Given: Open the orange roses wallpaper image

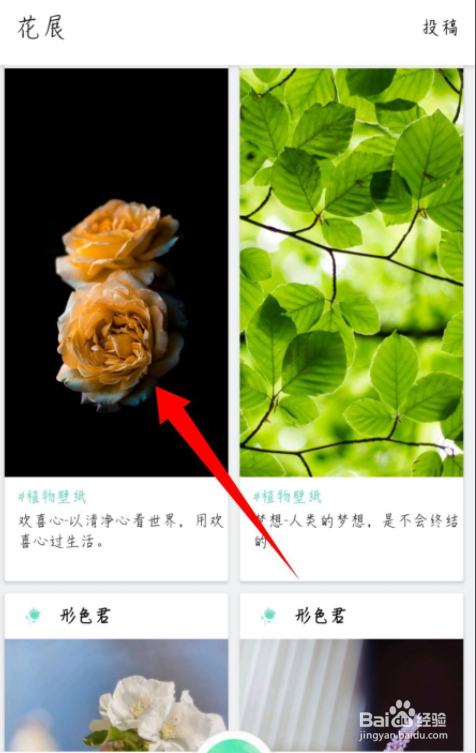Looking at the screenshot, I should click(116, 272).
